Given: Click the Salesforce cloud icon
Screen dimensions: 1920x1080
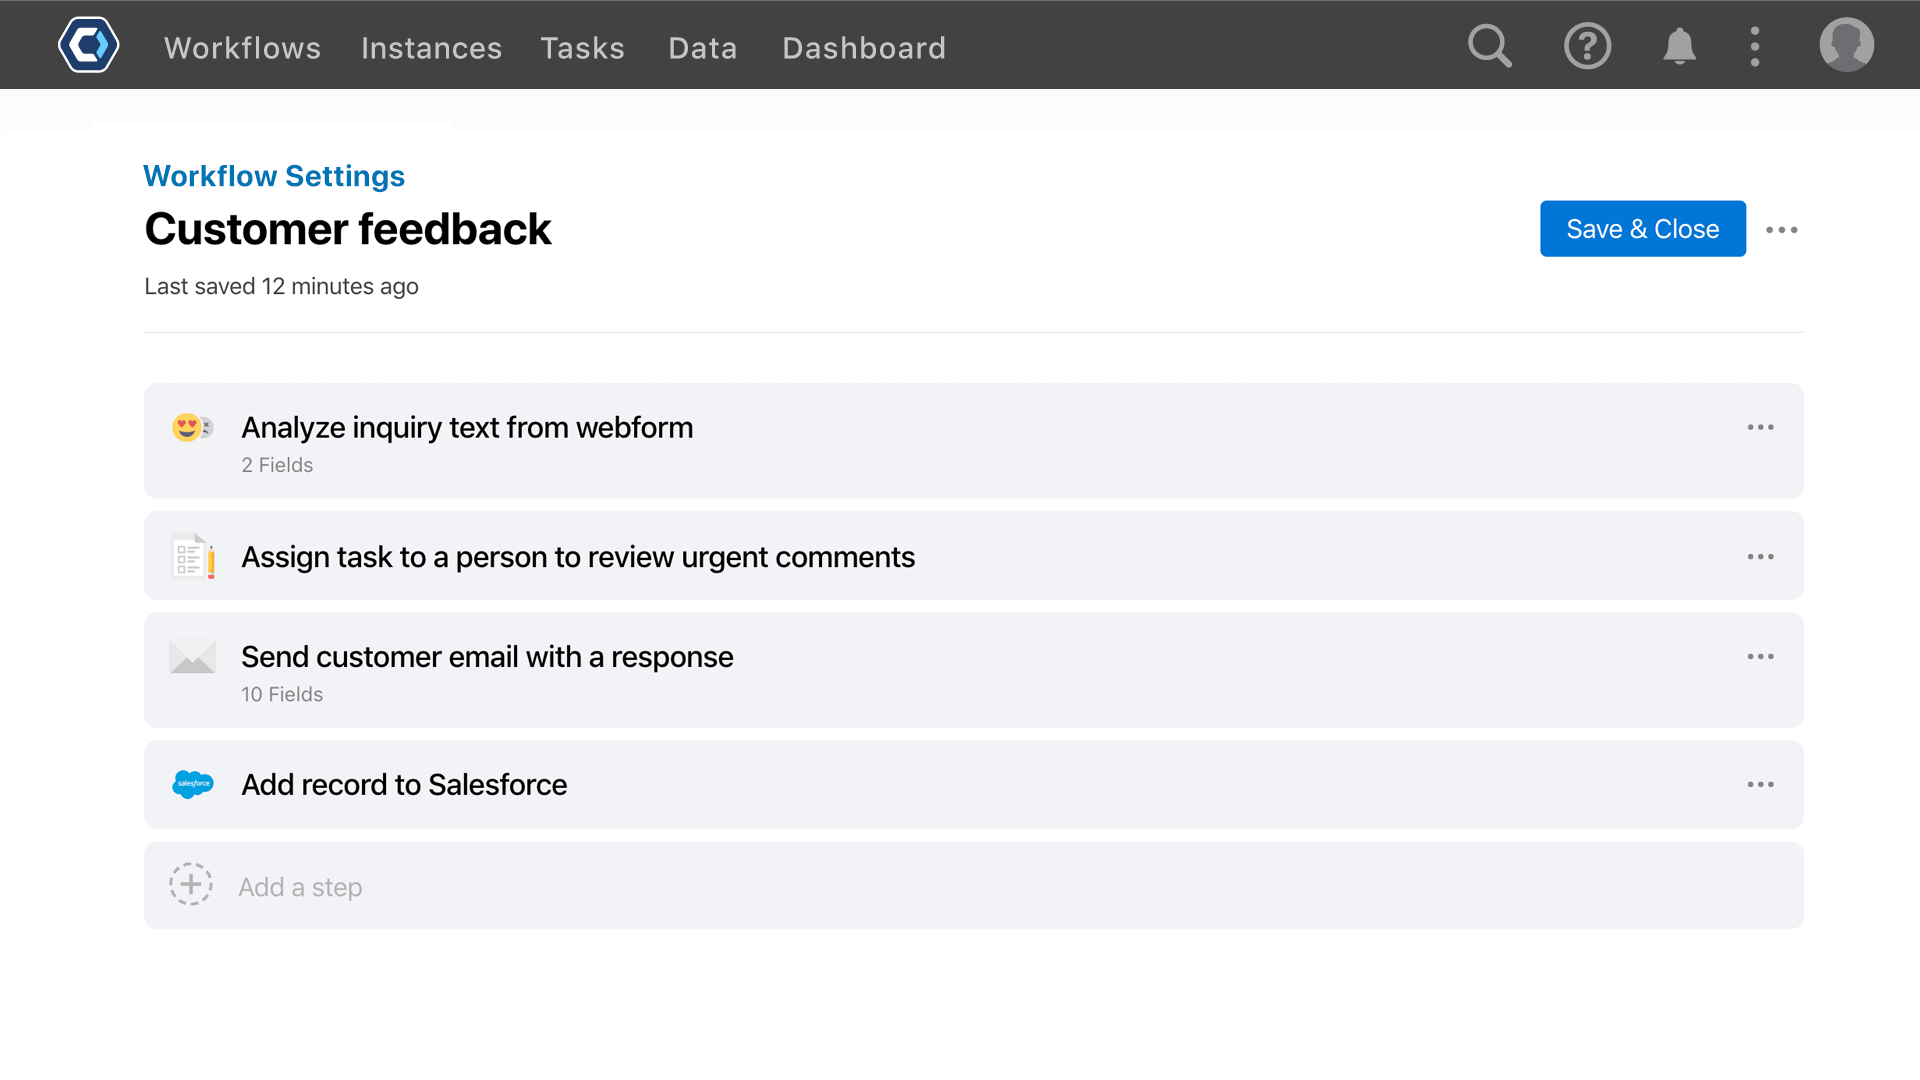Looking at the screenshot, I should (x=192, y=784).
